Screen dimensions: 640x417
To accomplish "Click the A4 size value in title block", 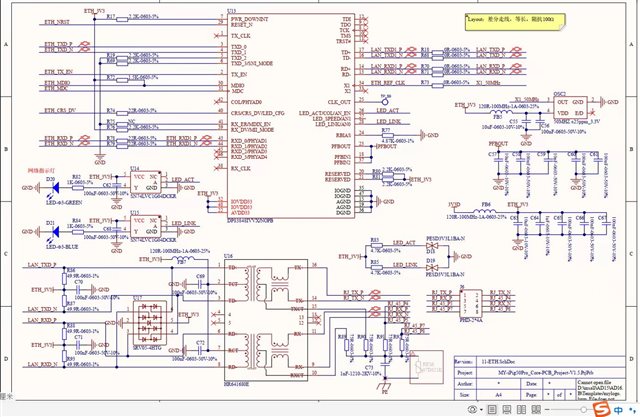I will [x=499, y=395].
